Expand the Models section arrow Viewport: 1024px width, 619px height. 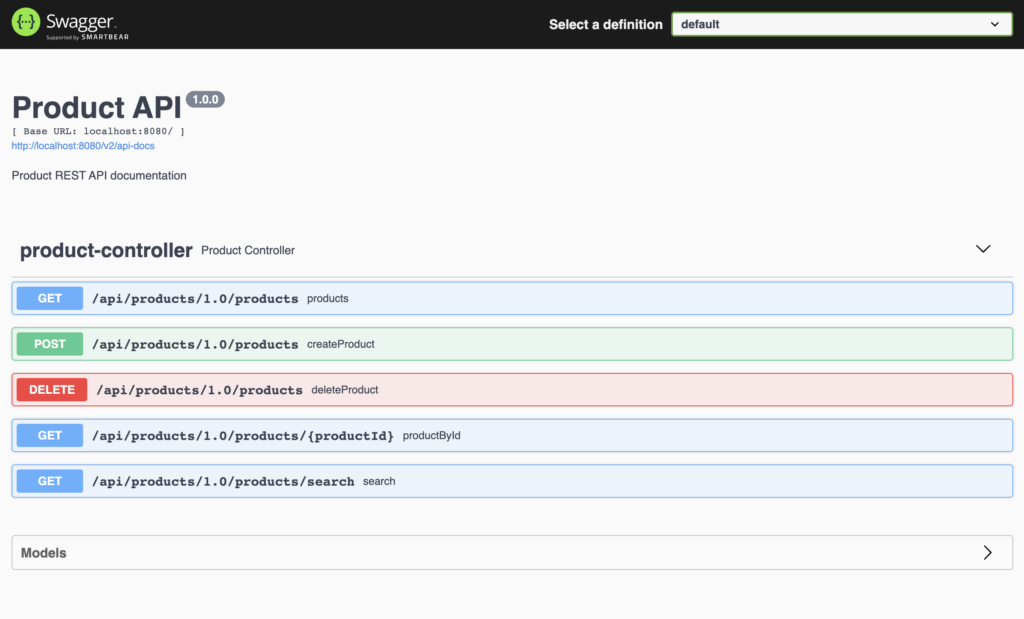pyautogui.click(x=987, y=552)
